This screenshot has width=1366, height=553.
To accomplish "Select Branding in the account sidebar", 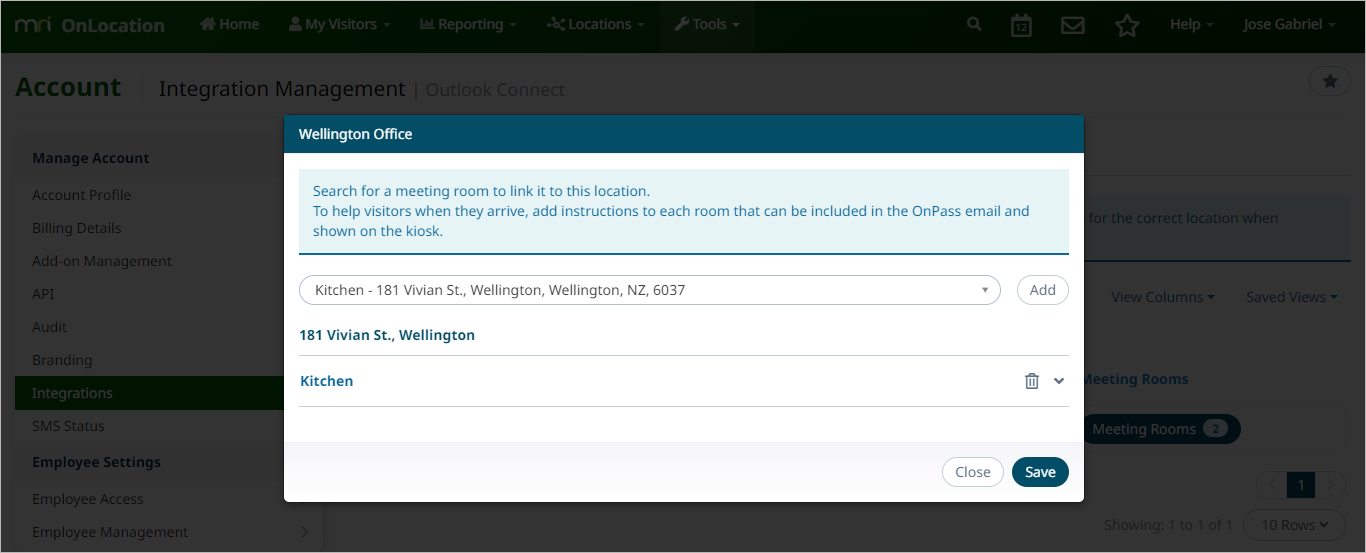I will pyautogui.click(x=62, y=360).
